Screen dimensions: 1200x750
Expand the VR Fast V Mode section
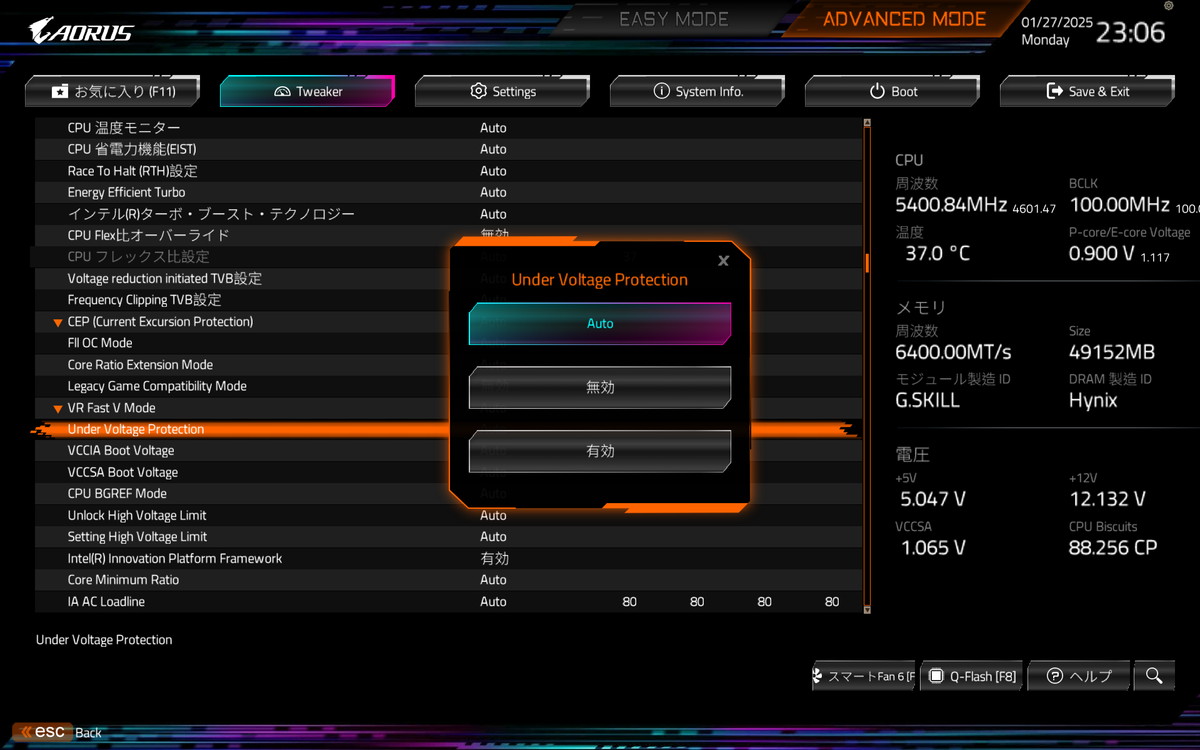[58, 408]
